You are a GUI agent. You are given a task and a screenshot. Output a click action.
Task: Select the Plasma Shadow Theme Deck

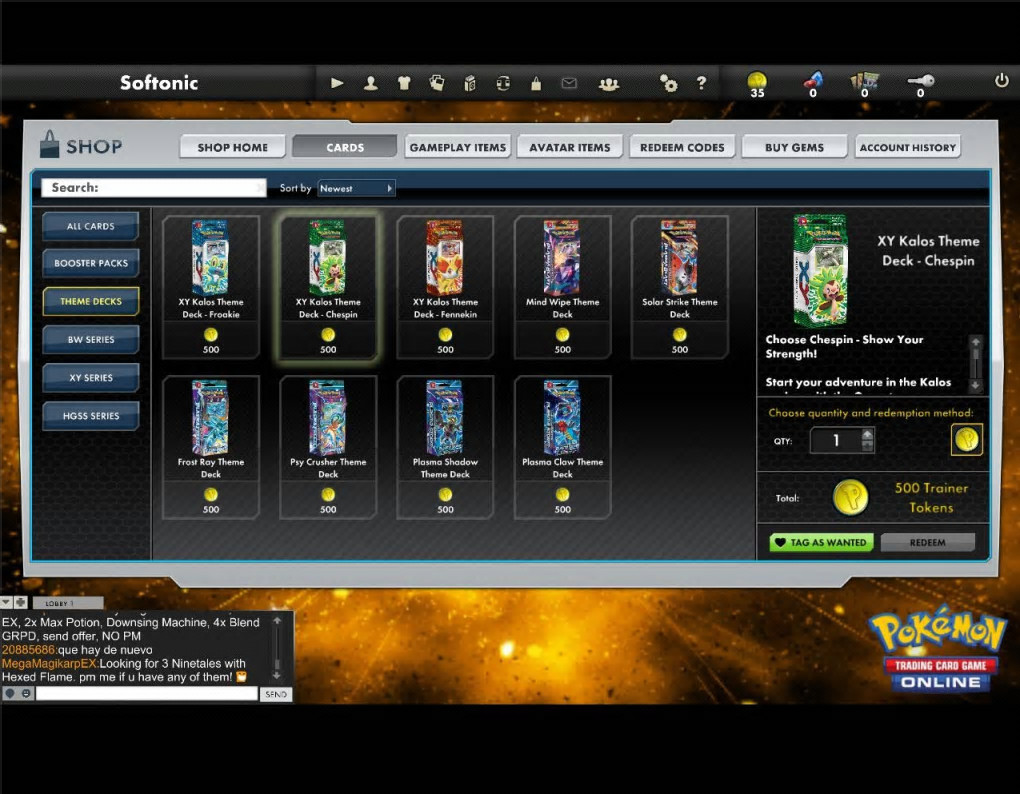(445, 447)
